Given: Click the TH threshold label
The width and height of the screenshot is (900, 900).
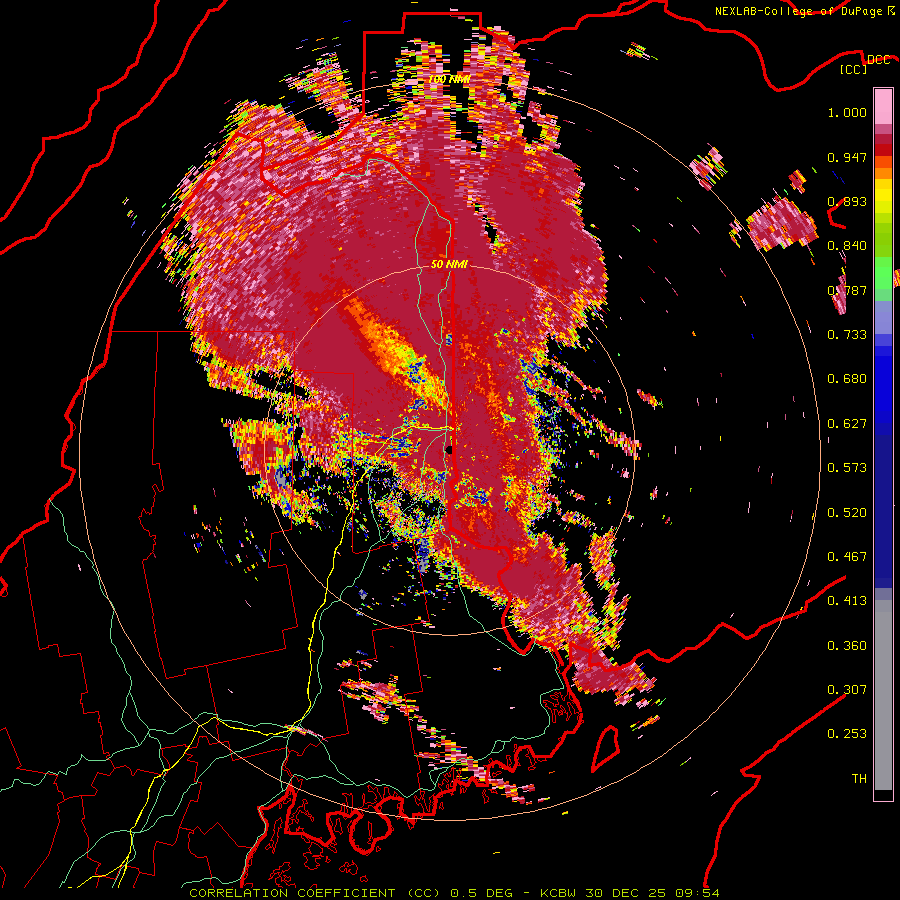Looking at the screenshot, I should tap(859, 779).
